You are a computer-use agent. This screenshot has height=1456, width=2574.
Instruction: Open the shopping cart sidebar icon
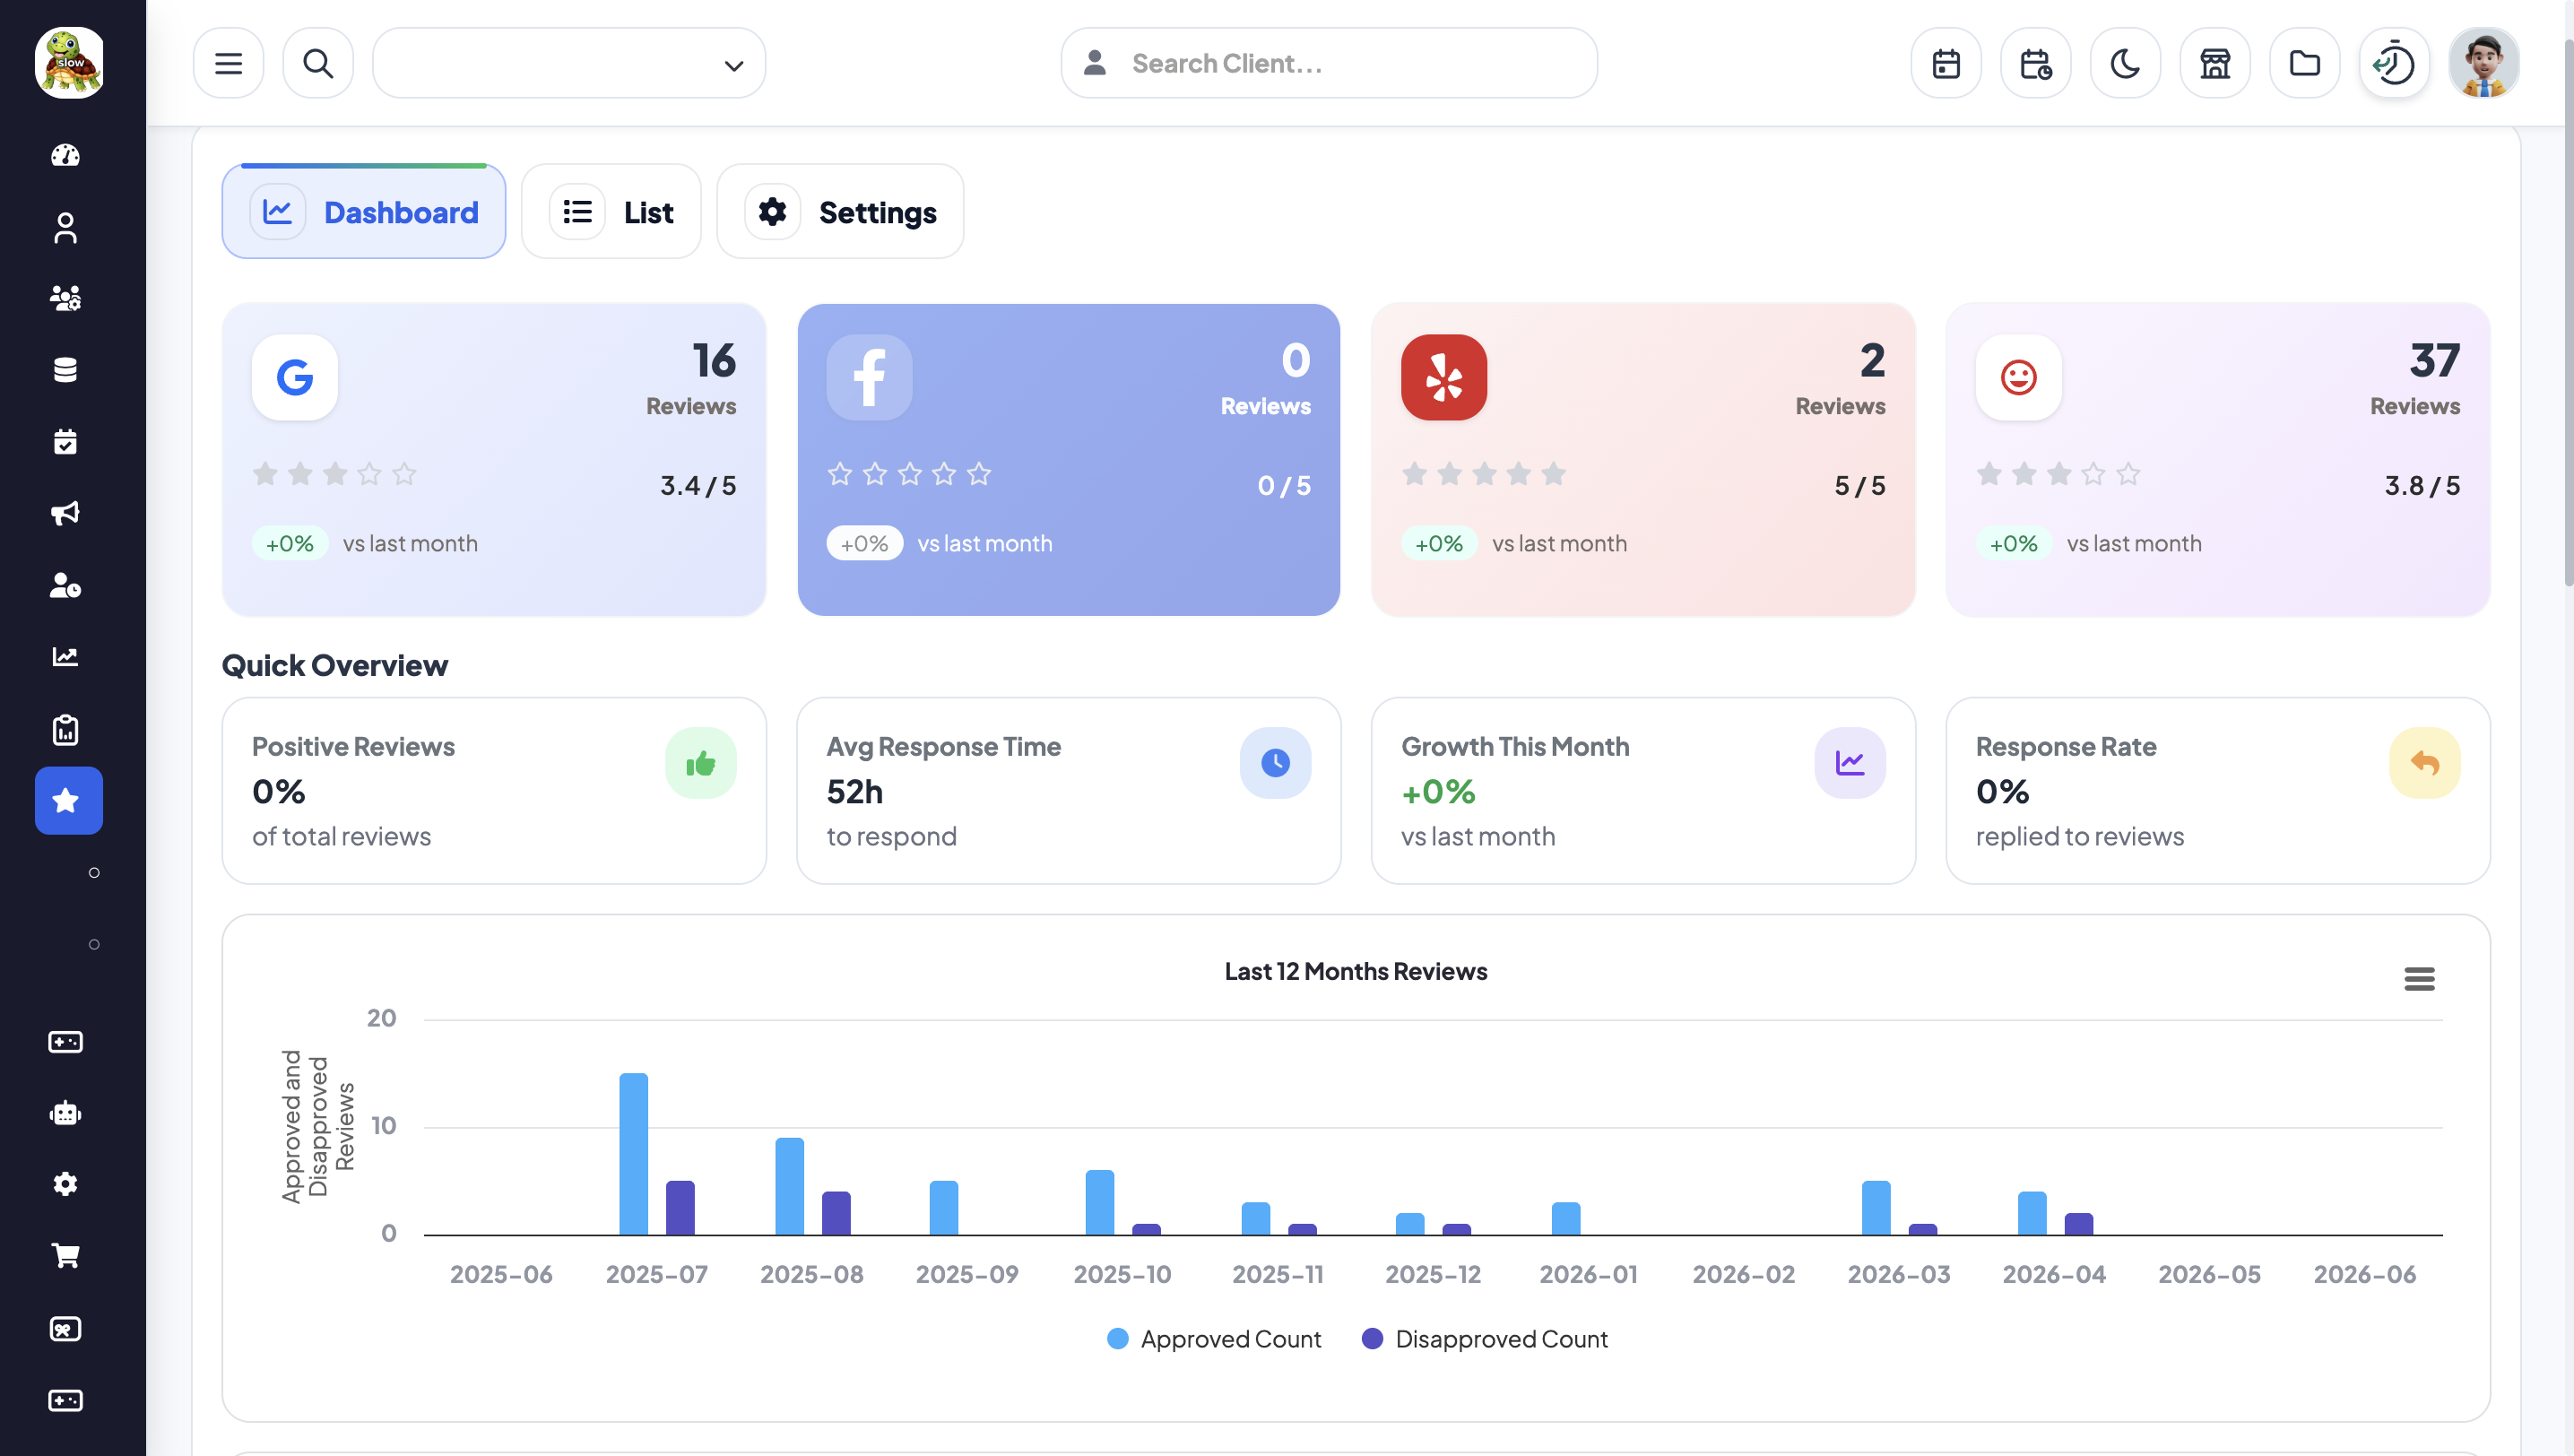[x=66, y=1256]
